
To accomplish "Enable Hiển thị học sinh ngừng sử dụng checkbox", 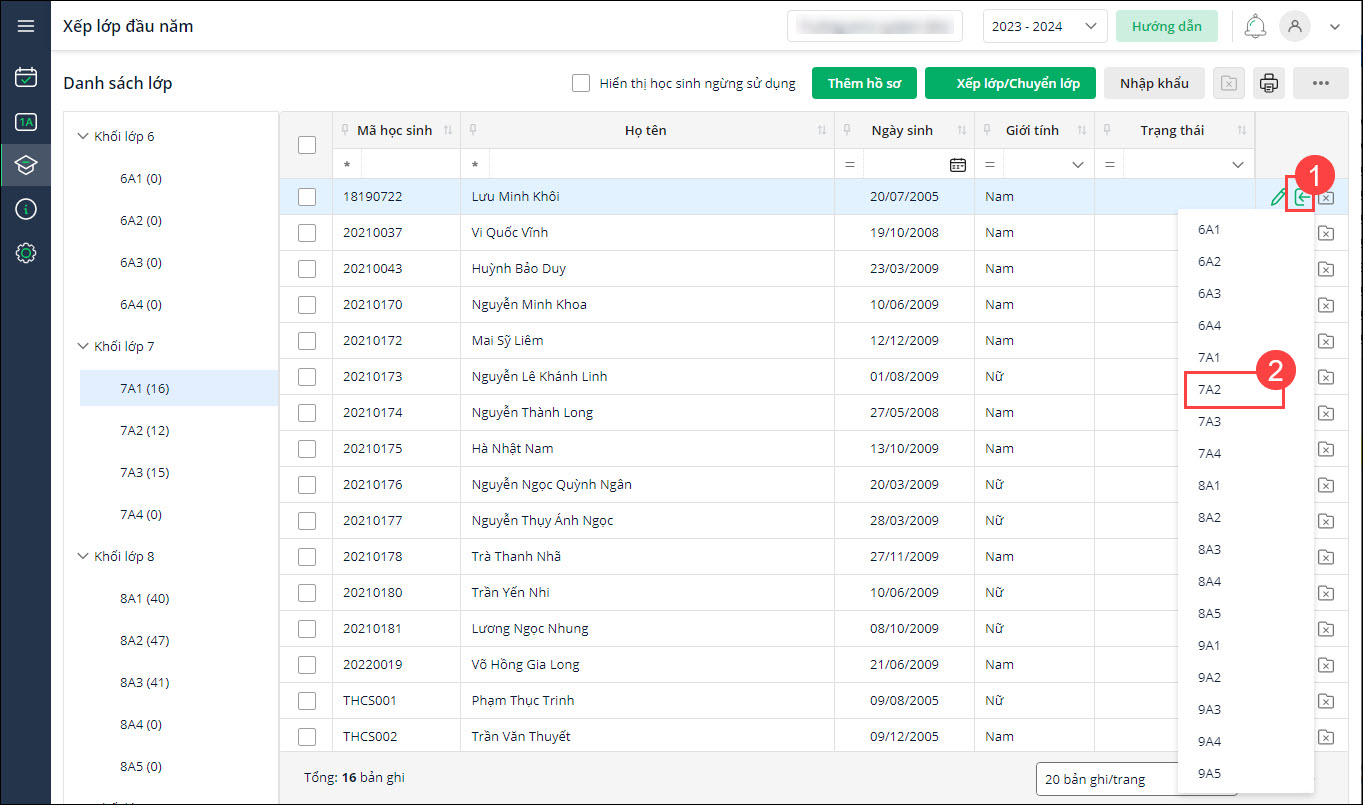I will click(x=581, y=83).
